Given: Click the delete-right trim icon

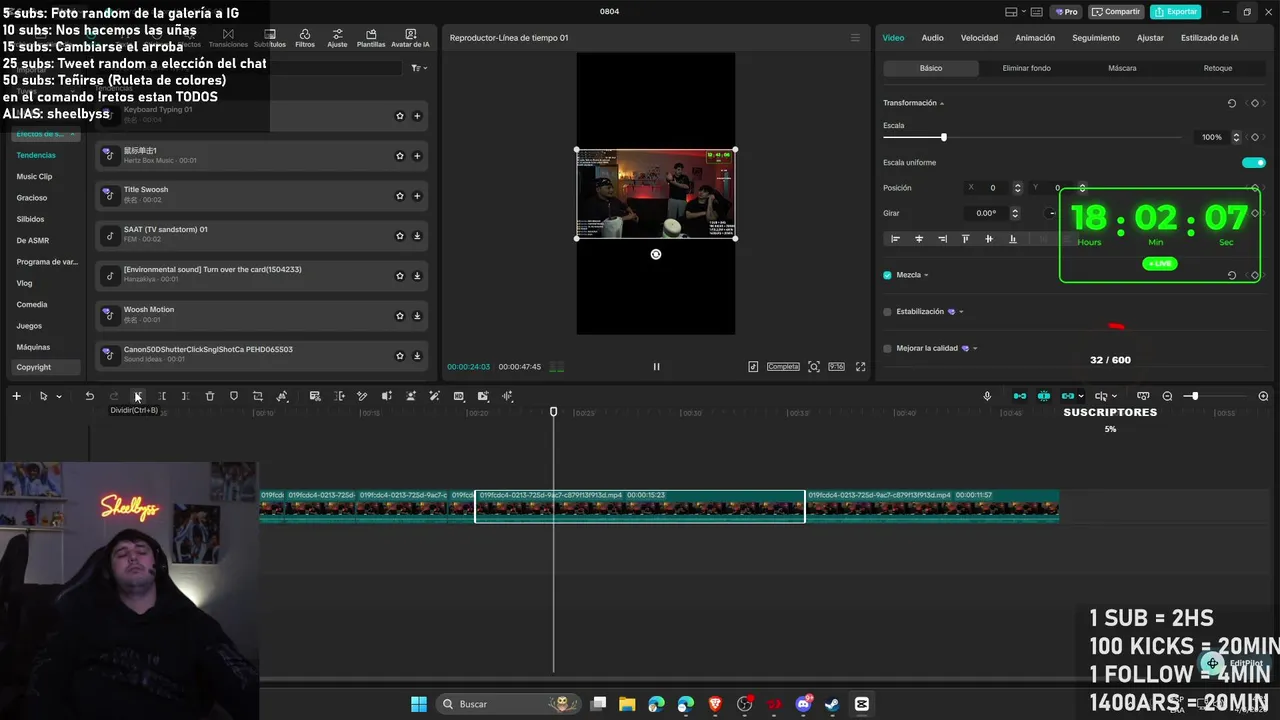Looking at the screenshot, I should tap(185, 396).
